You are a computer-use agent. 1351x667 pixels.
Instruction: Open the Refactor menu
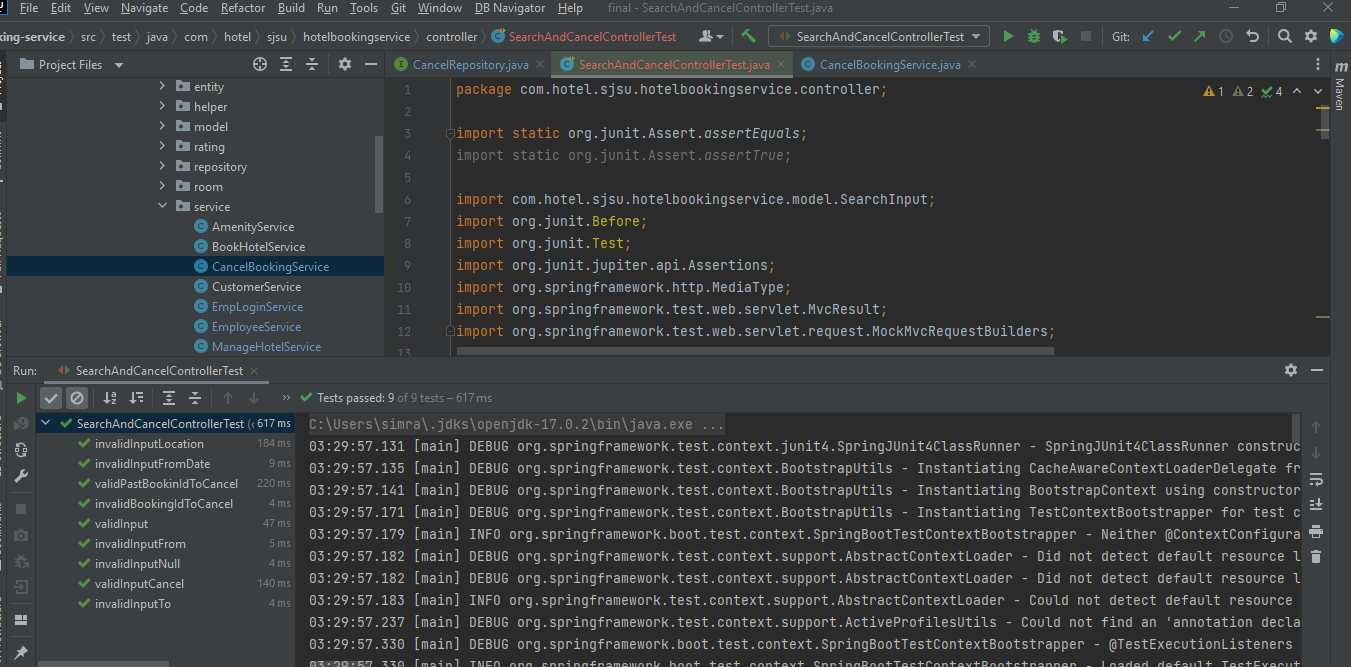(243, 7)
